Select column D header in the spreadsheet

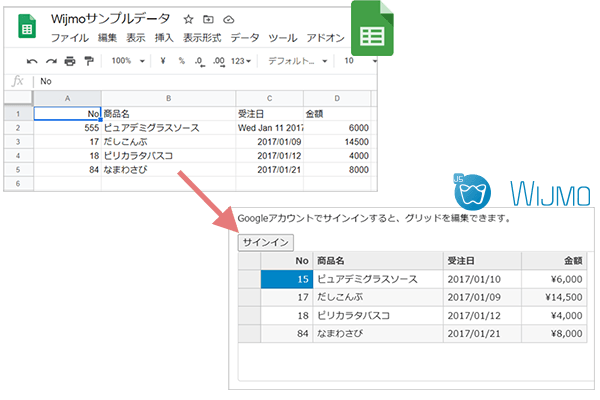[337, 98]
